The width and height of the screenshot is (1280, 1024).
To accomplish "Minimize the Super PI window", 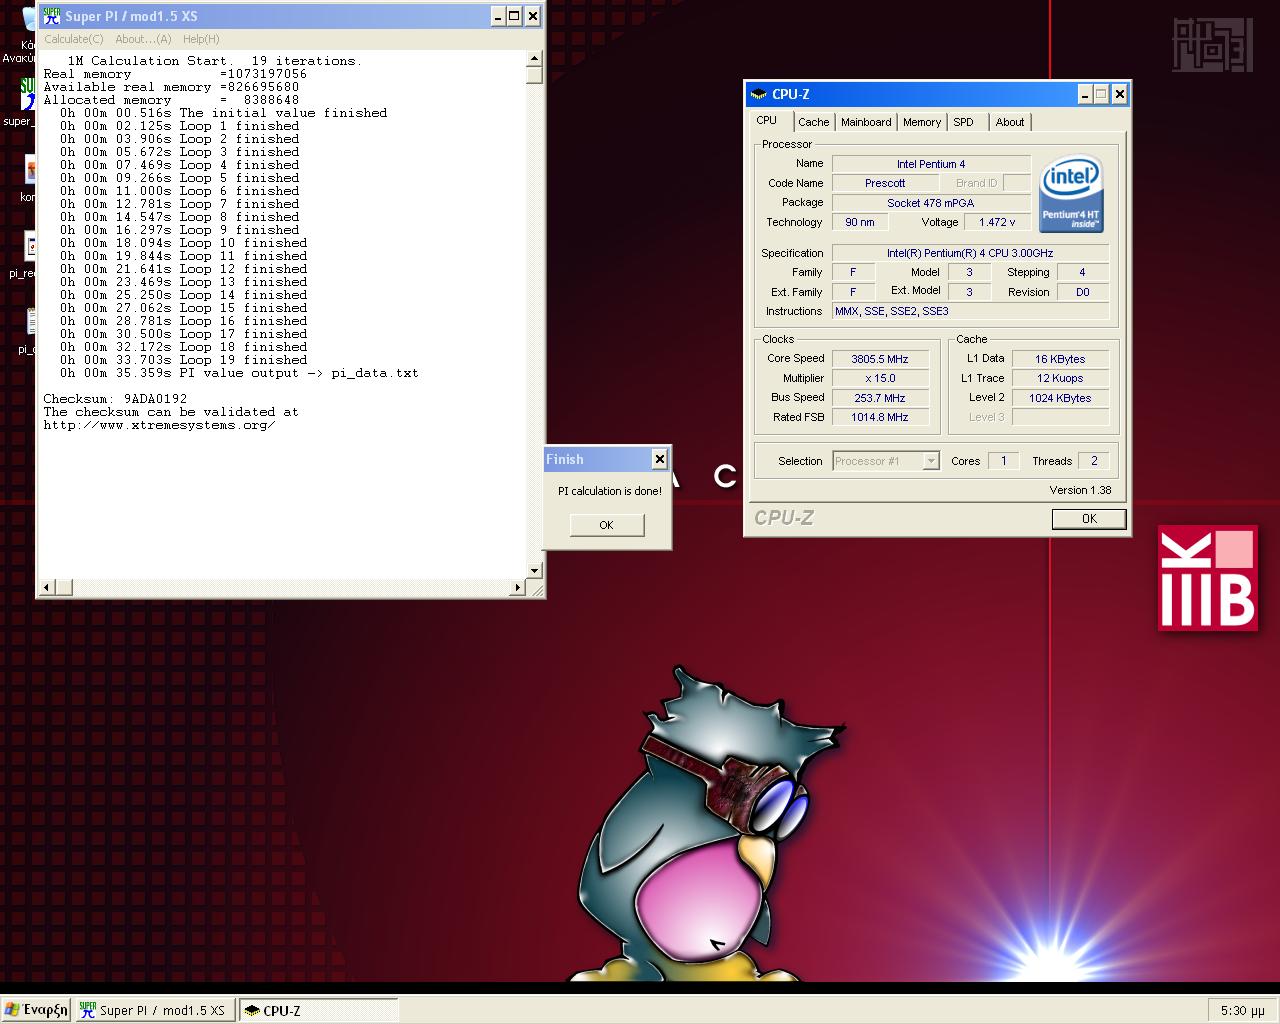I will [x=498, y=16].
